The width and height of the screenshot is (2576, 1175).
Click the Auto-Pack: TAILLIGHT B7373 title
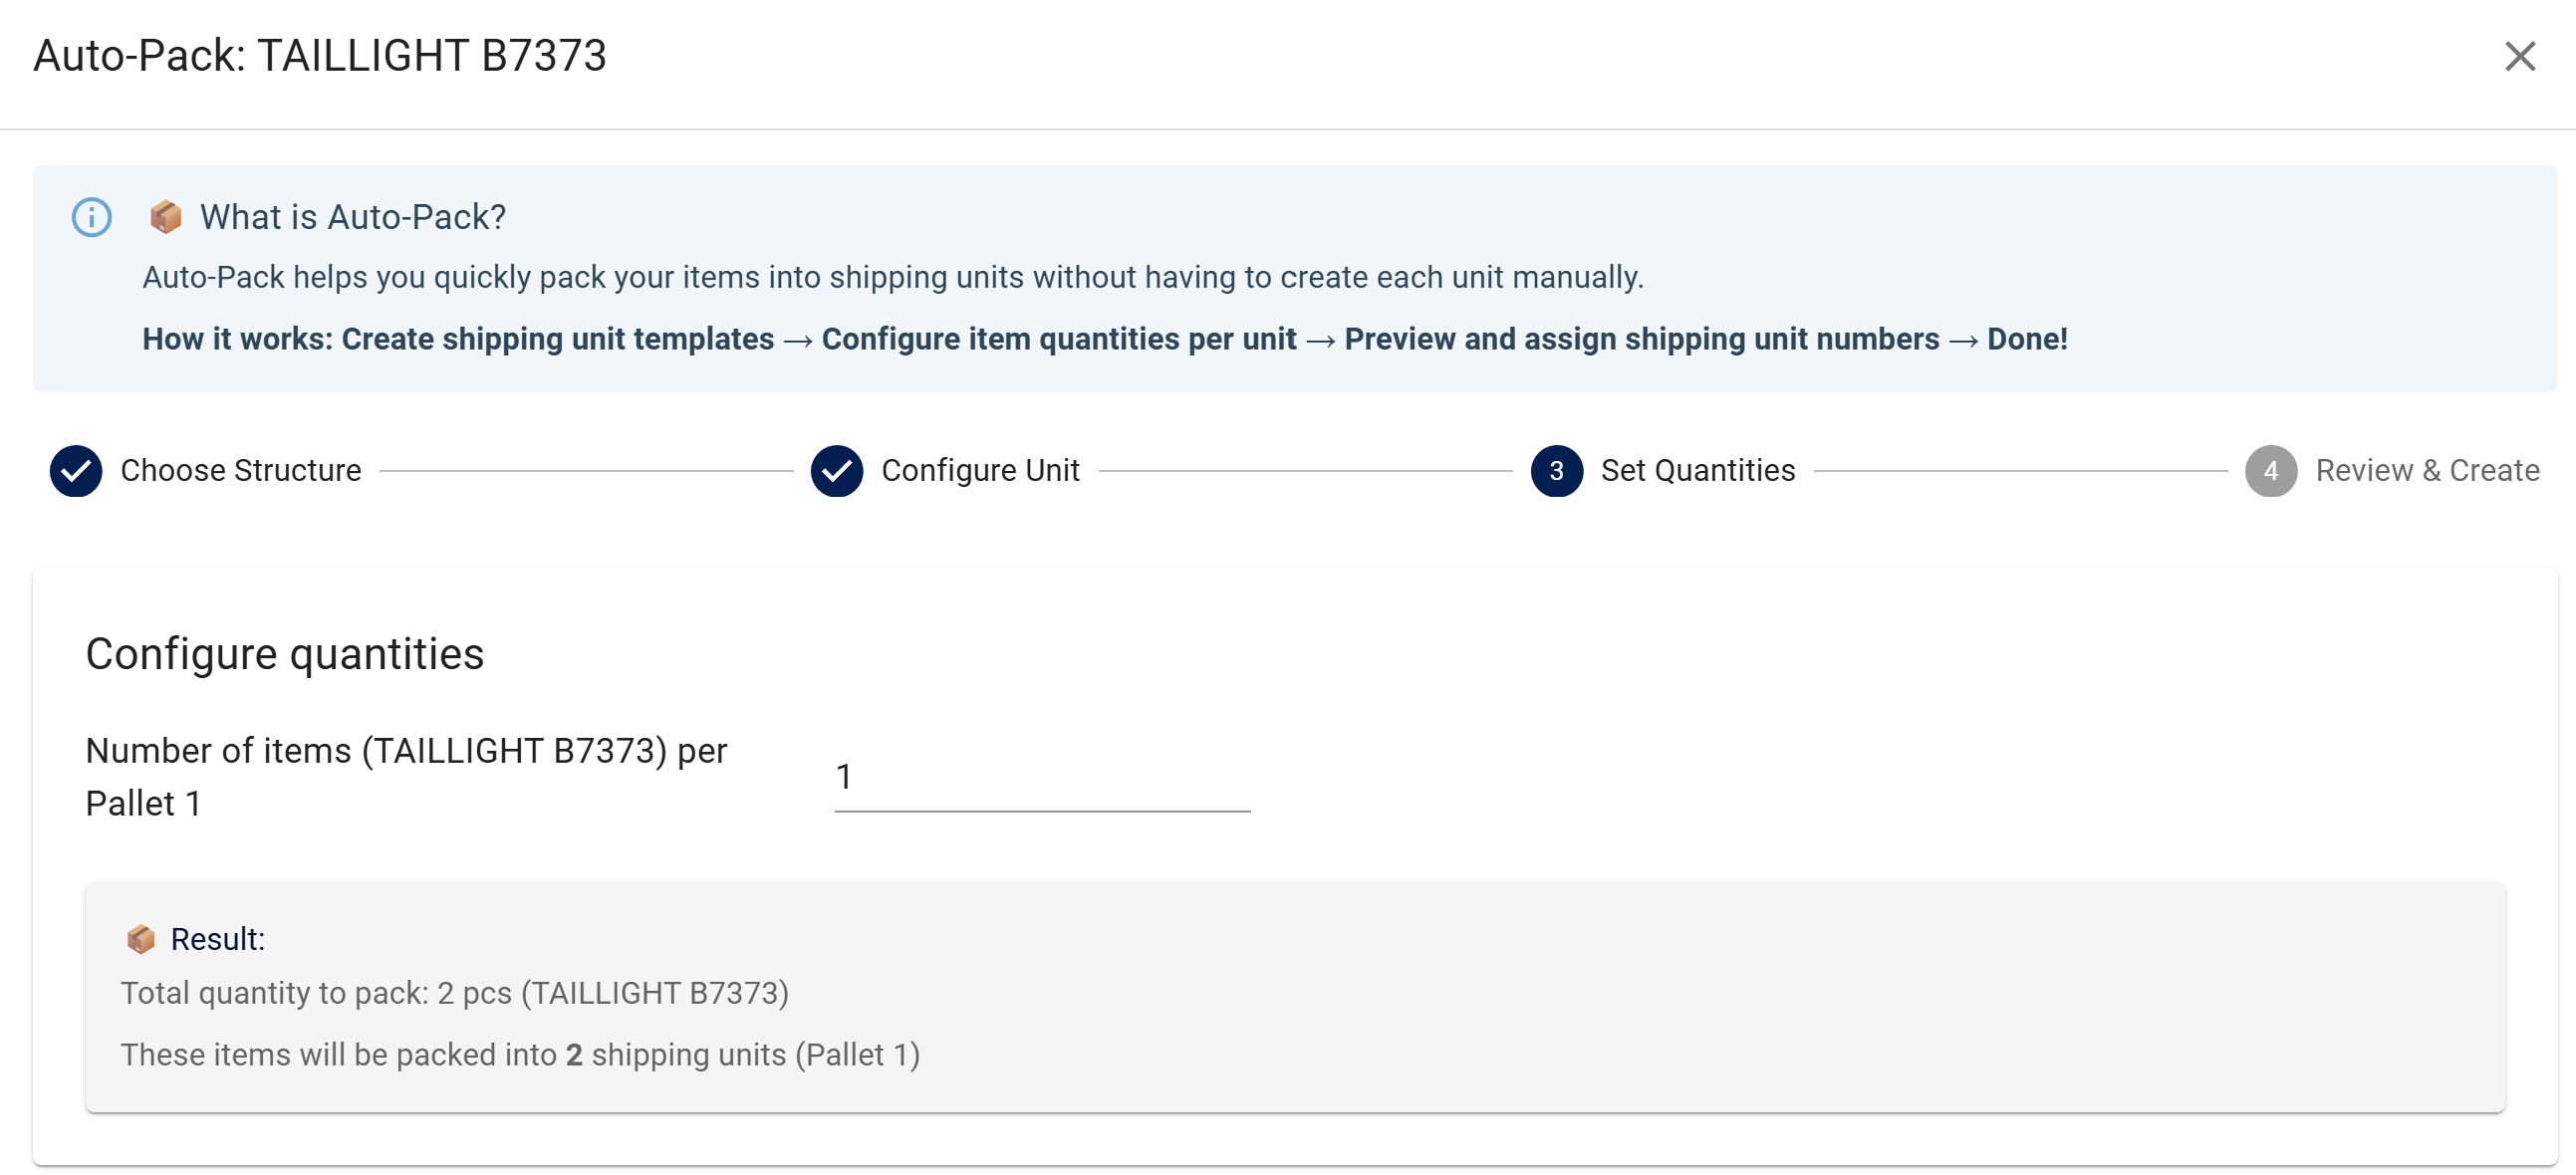coord(320,56)
